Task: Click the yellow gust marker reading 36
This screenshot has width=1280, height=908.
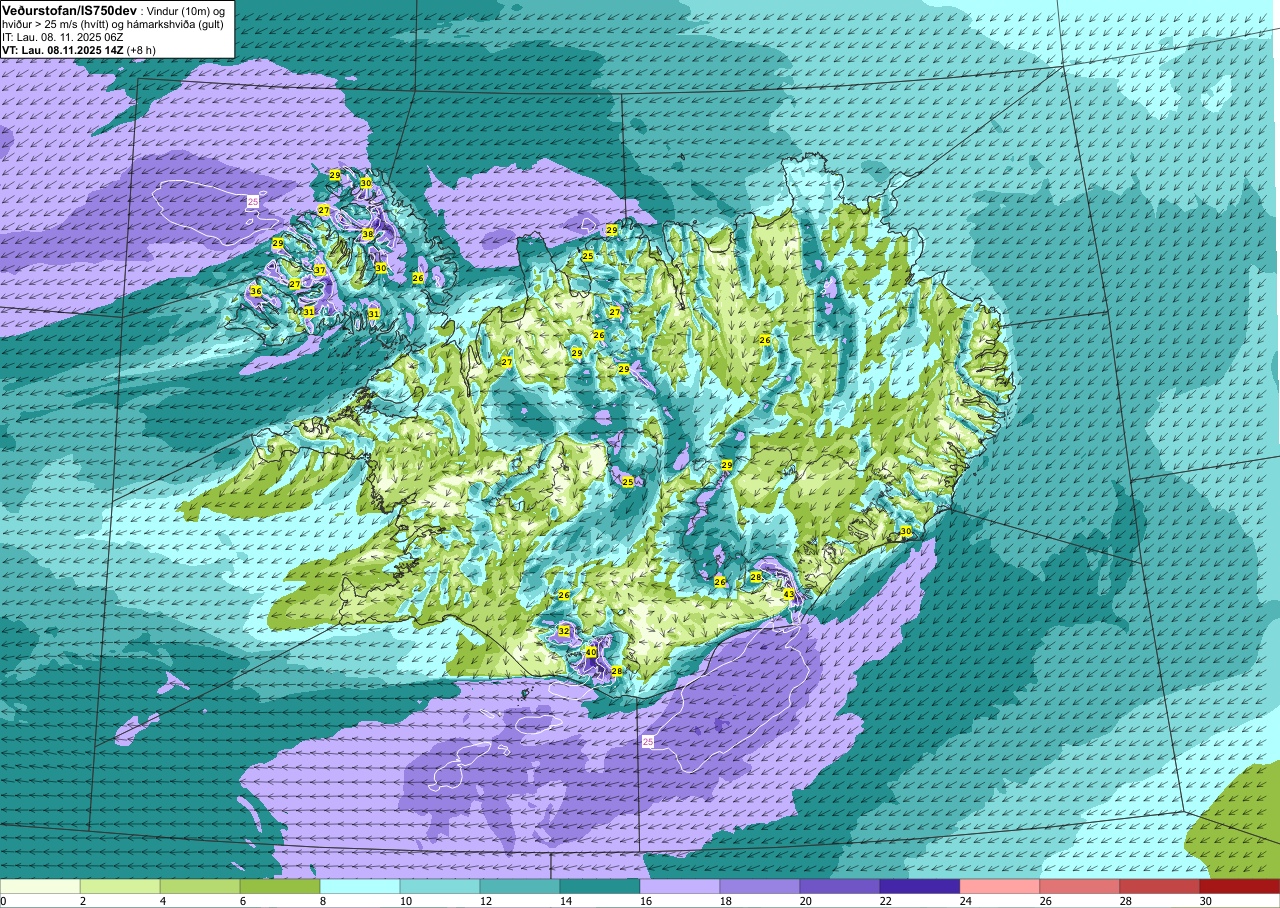Action: (255, 291)
